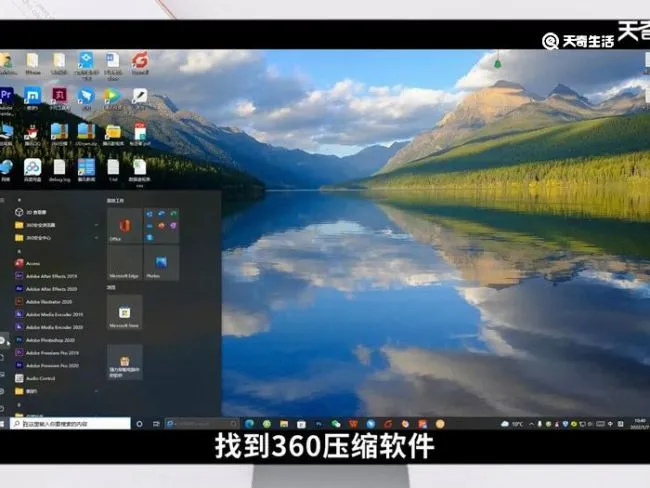Open the Excel spreadsheet file on desktop
This screenshot has height=488, width=650.
139,170
